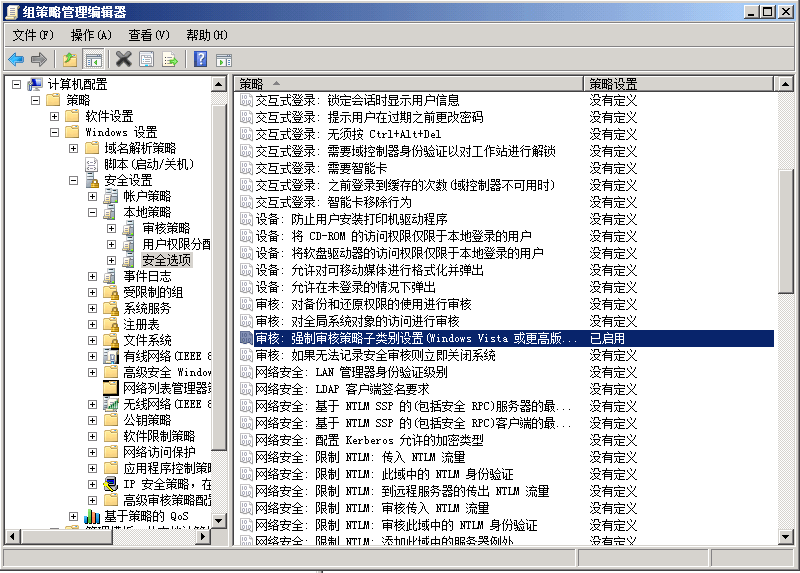Sort by the 策略设置 column header
This screenshot has height=573, width=800.
tap(679, 83)
